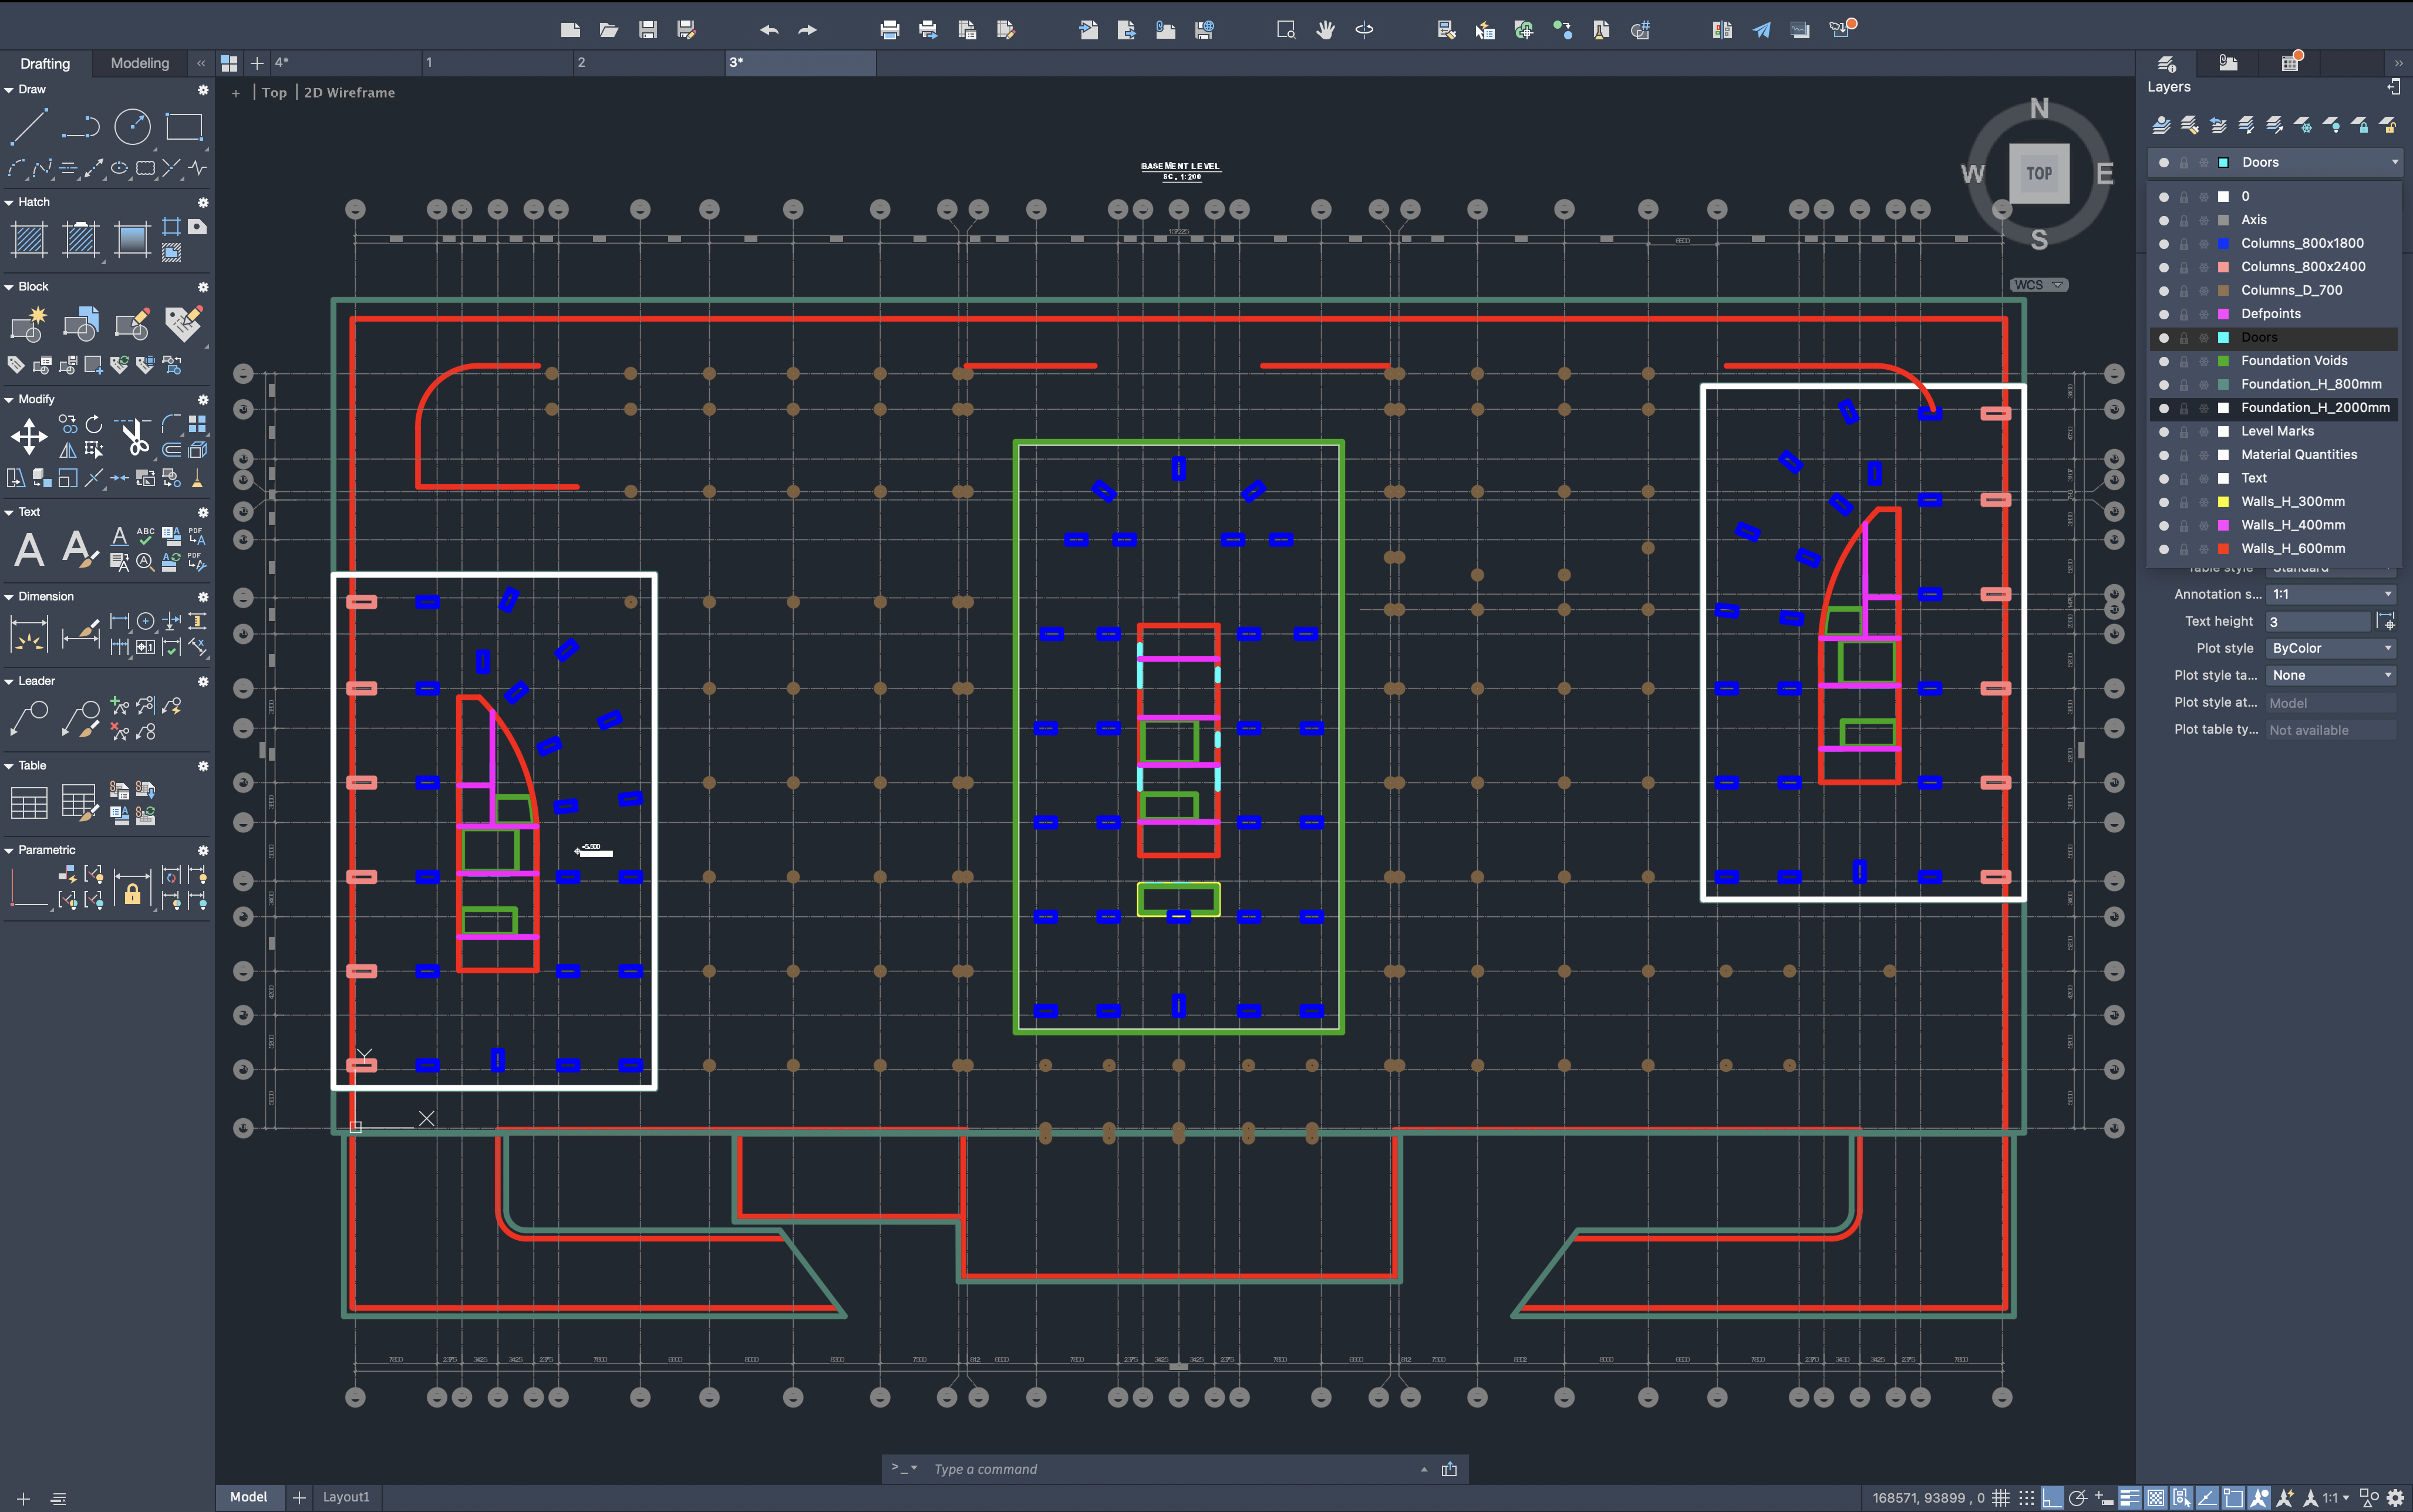Click the TOP face of ViewCube

(x=2039, y=173)
